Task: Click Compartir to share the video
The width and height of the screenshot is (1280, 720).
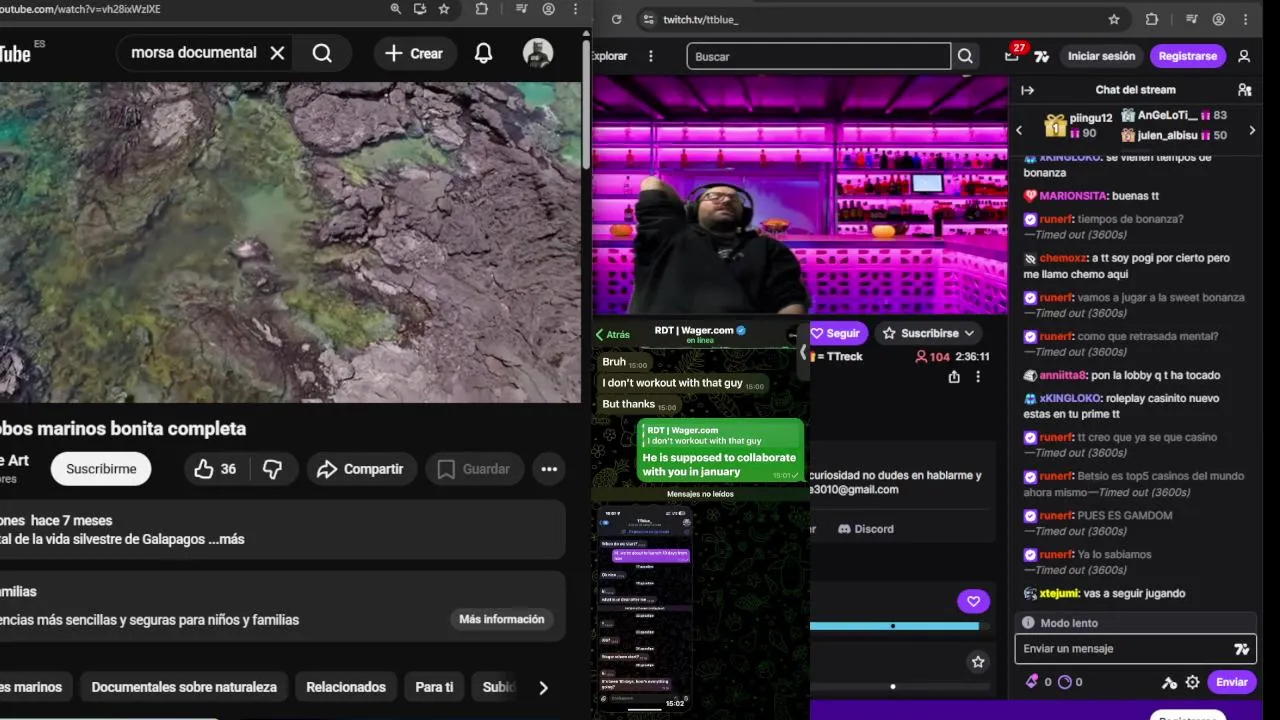Action: 360,469
